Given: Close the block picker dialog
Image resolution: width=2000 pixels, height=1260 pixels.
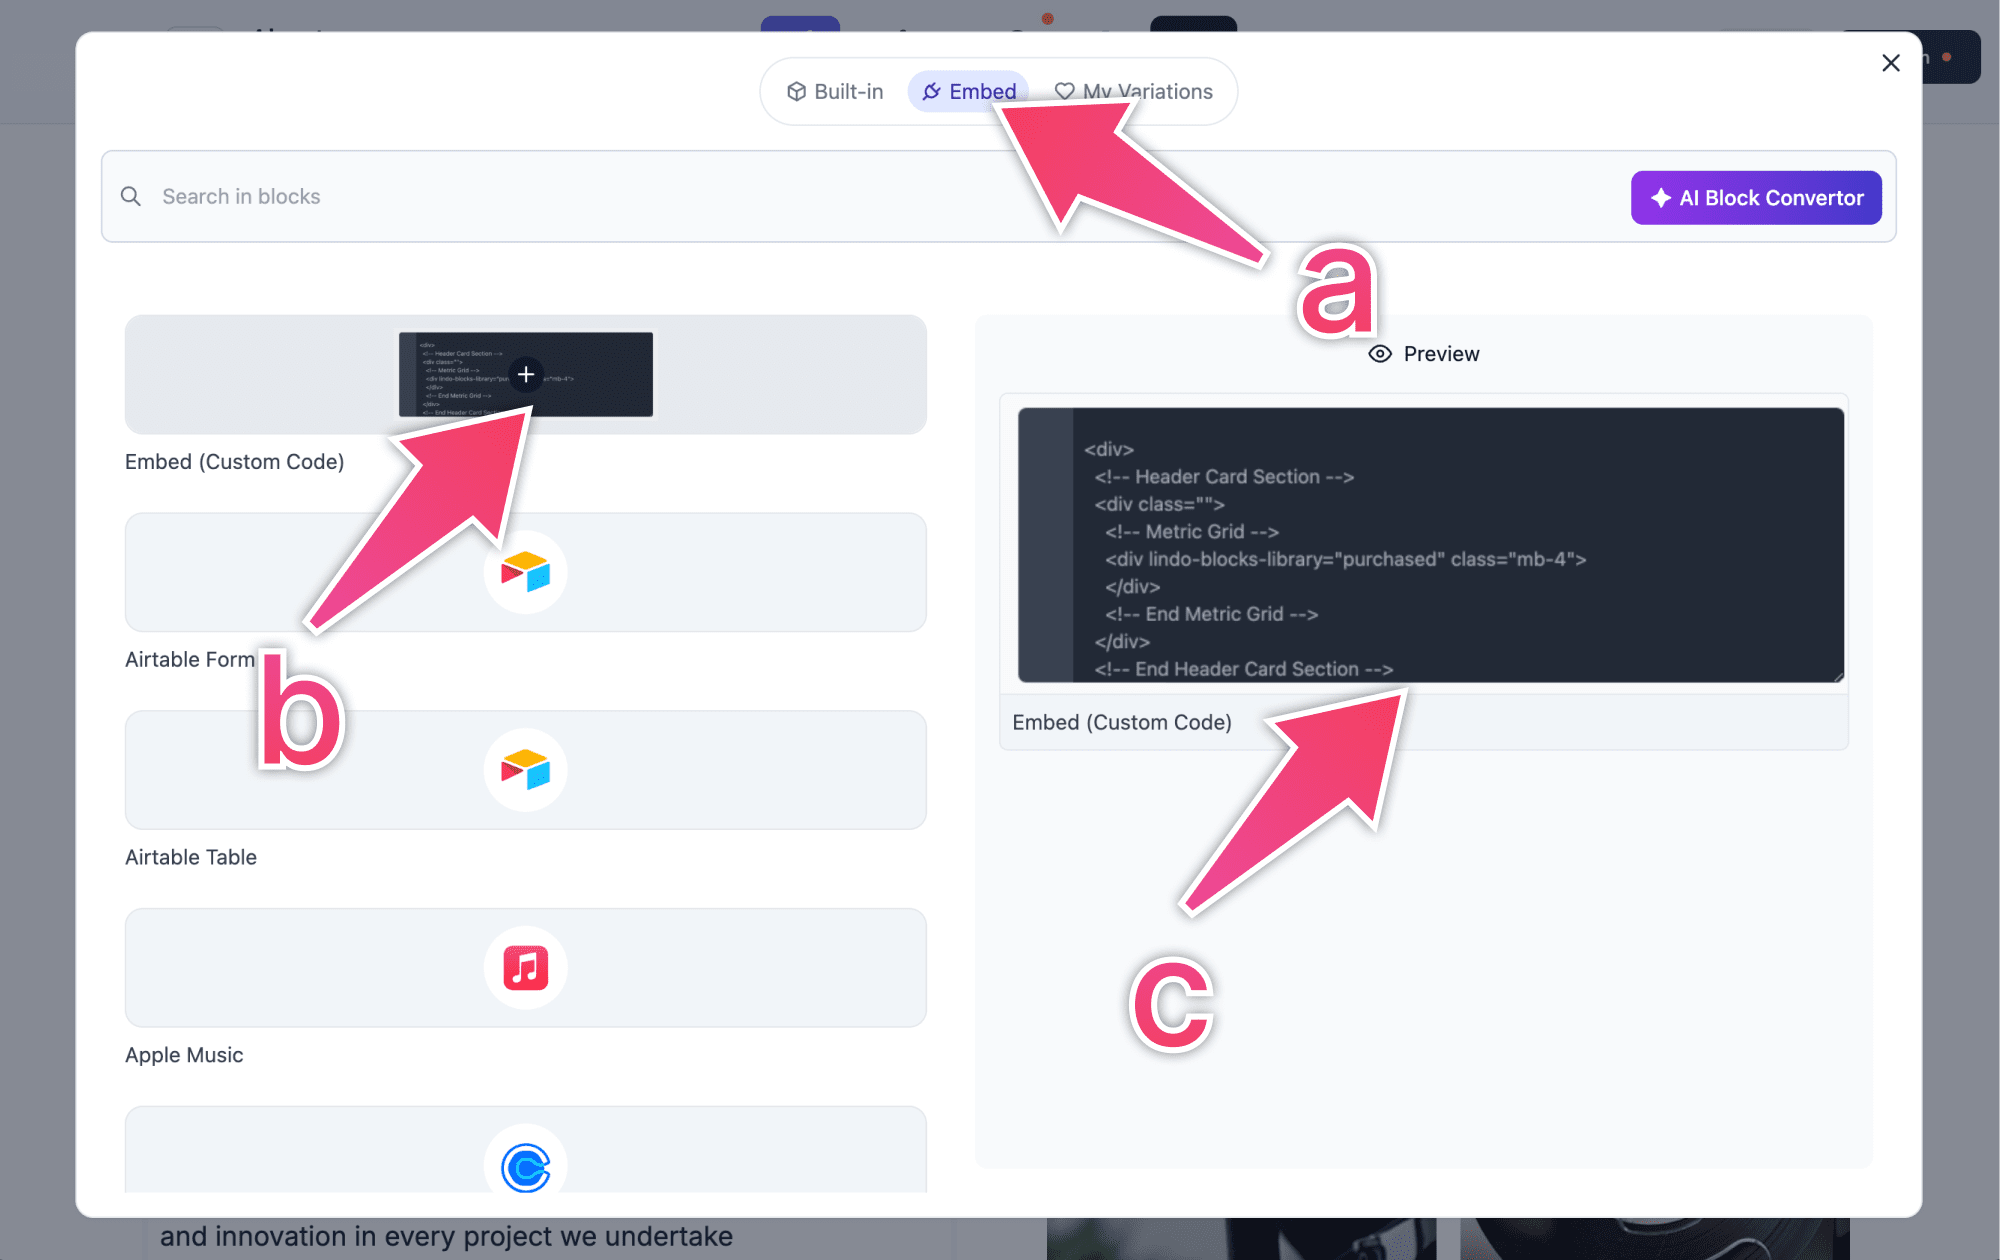Looking at the screenshot, I should pyautogui.click(x=1890, y=63).
